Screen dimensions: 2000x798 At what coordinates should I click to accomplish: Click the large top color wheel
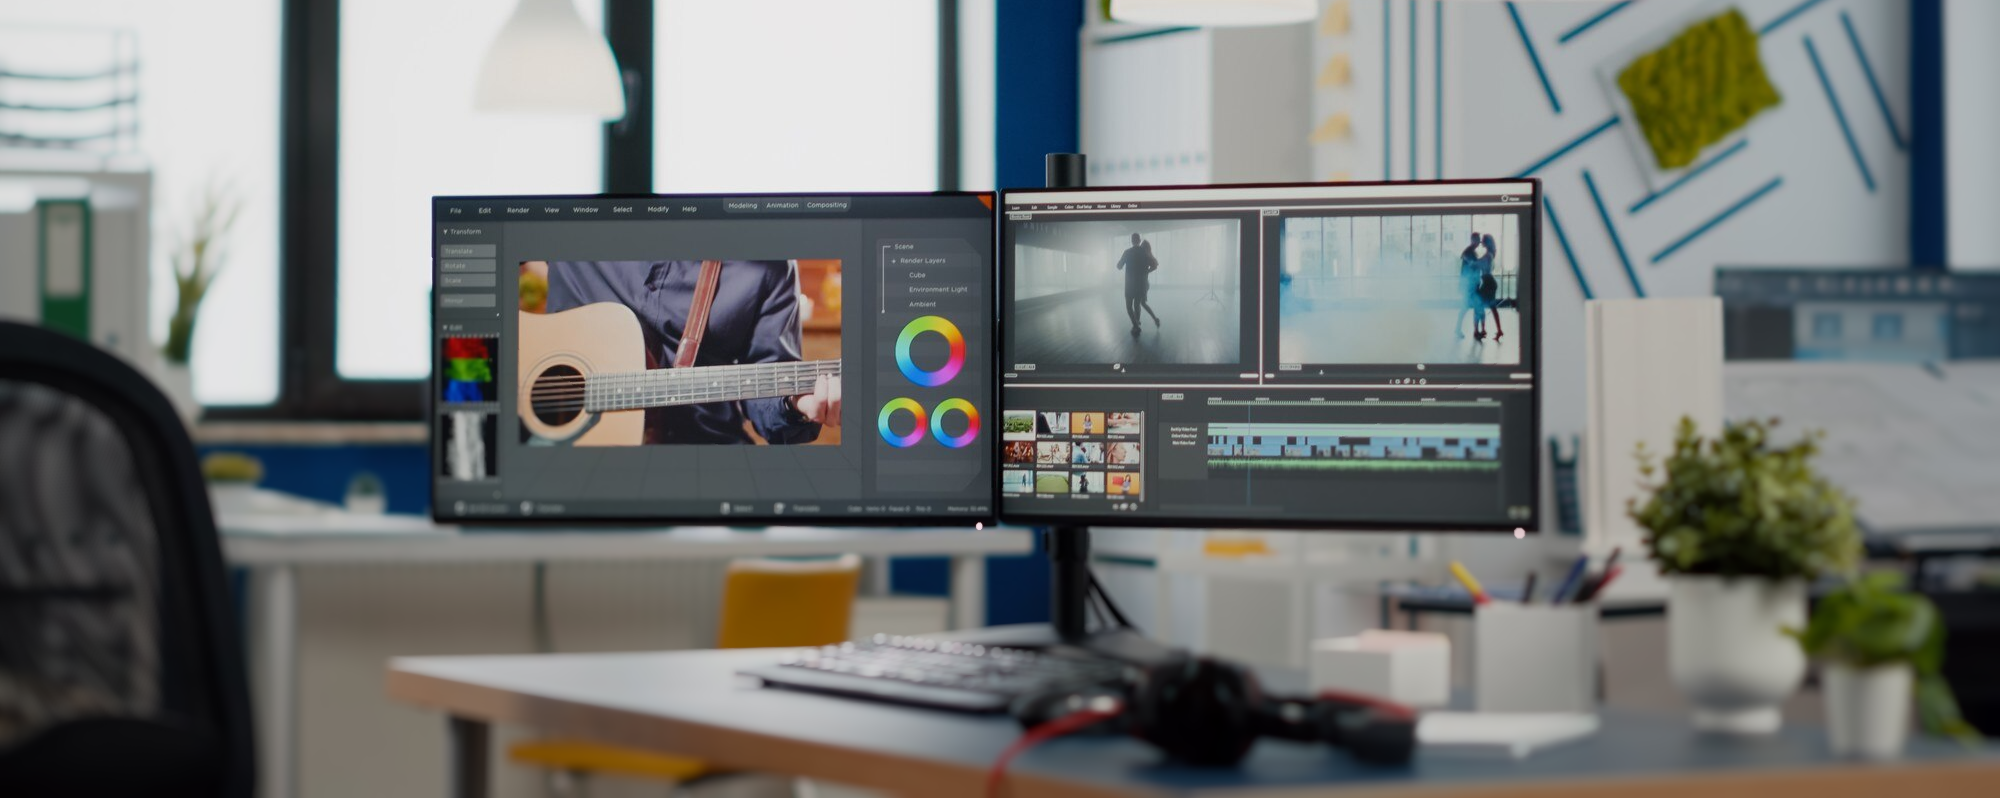point(929,351)
